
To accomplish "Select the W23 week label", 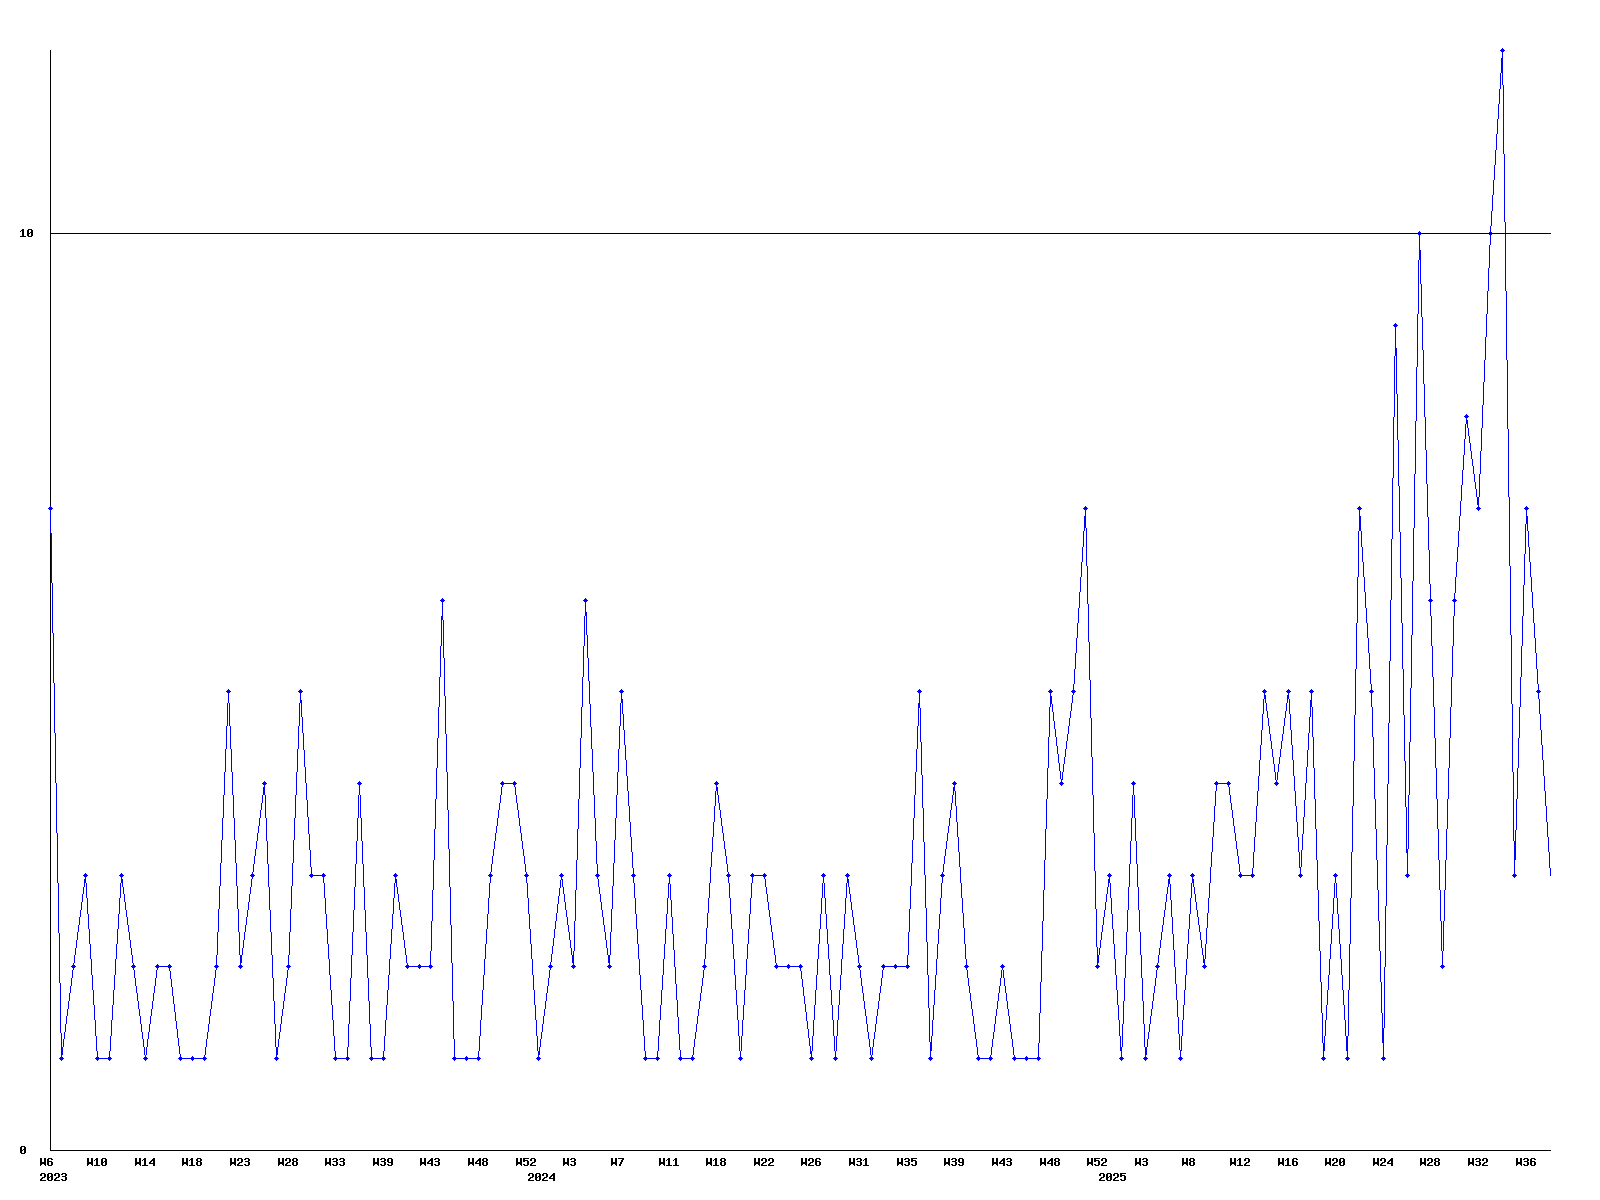I will pos(240,1162).
